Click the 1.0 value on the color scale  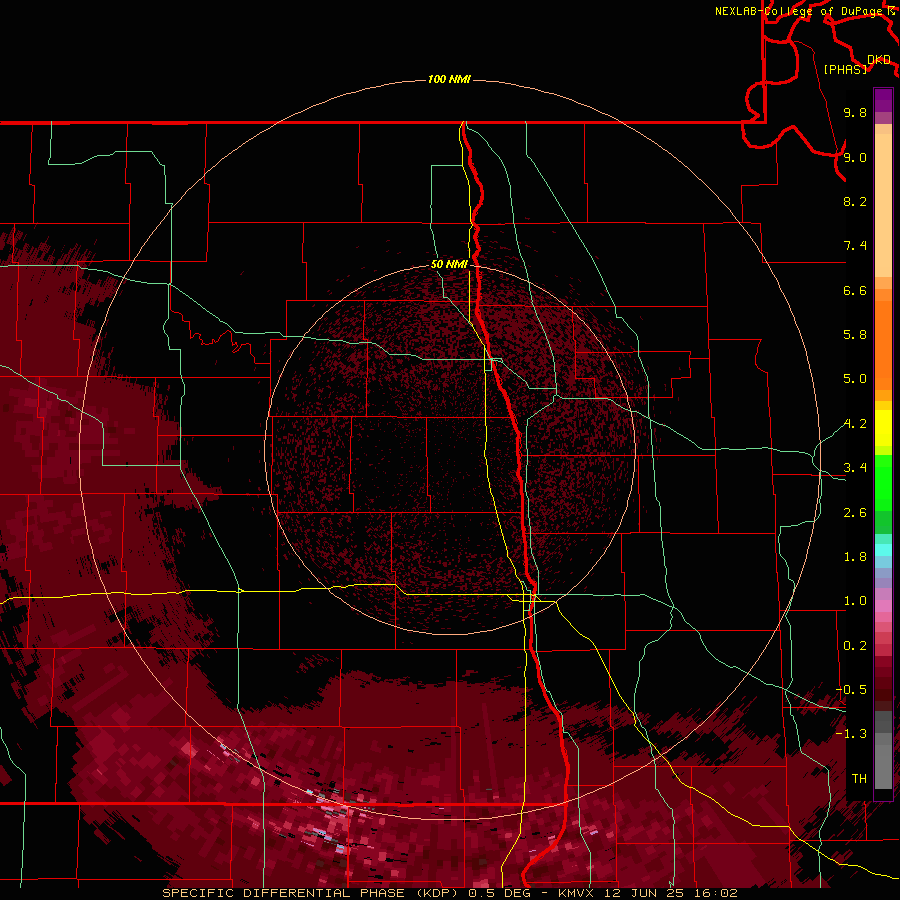(x=855, y=601)
